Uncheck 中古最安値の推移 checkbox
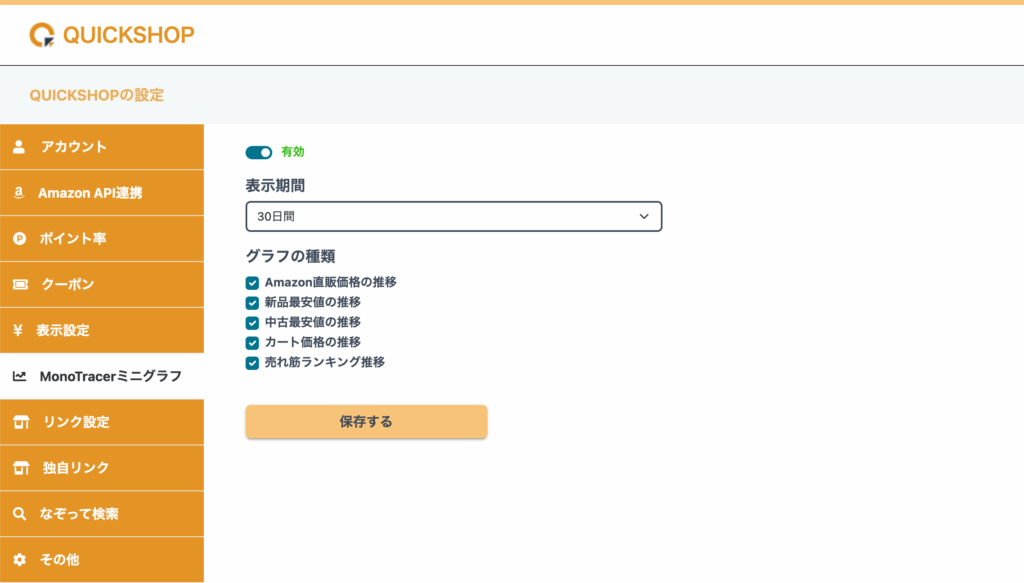1024x583 pixels. 252,323
